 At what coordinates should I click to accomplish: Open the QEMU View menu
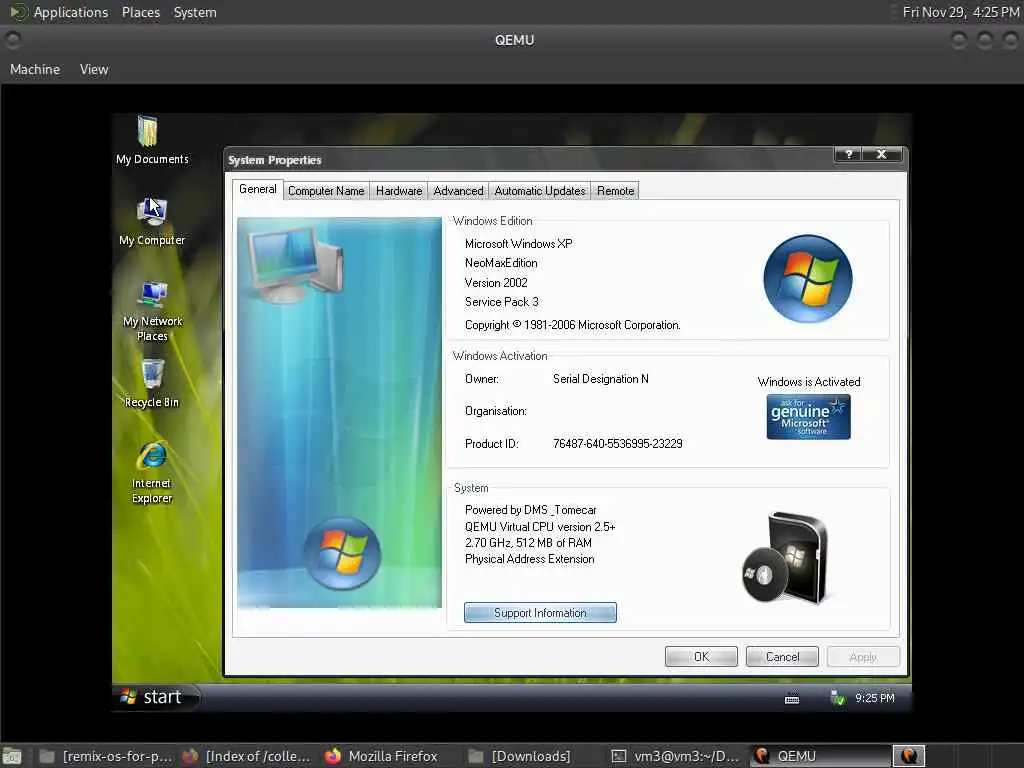(x=94, y=69)
